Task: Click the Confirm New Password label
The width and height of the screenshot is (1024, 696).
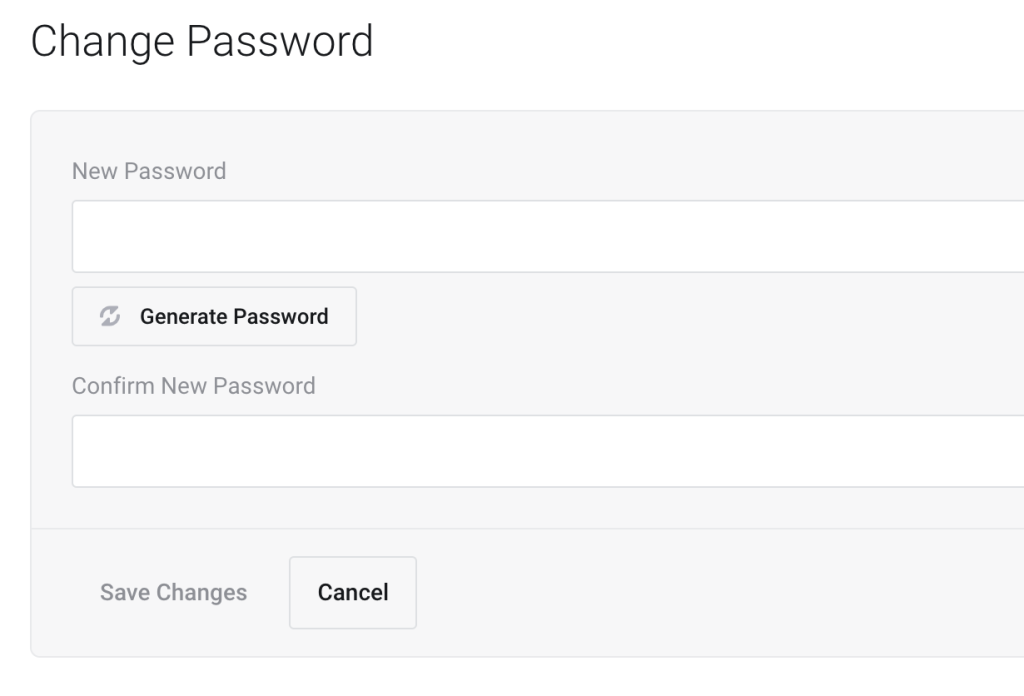Action: (193, 386)
